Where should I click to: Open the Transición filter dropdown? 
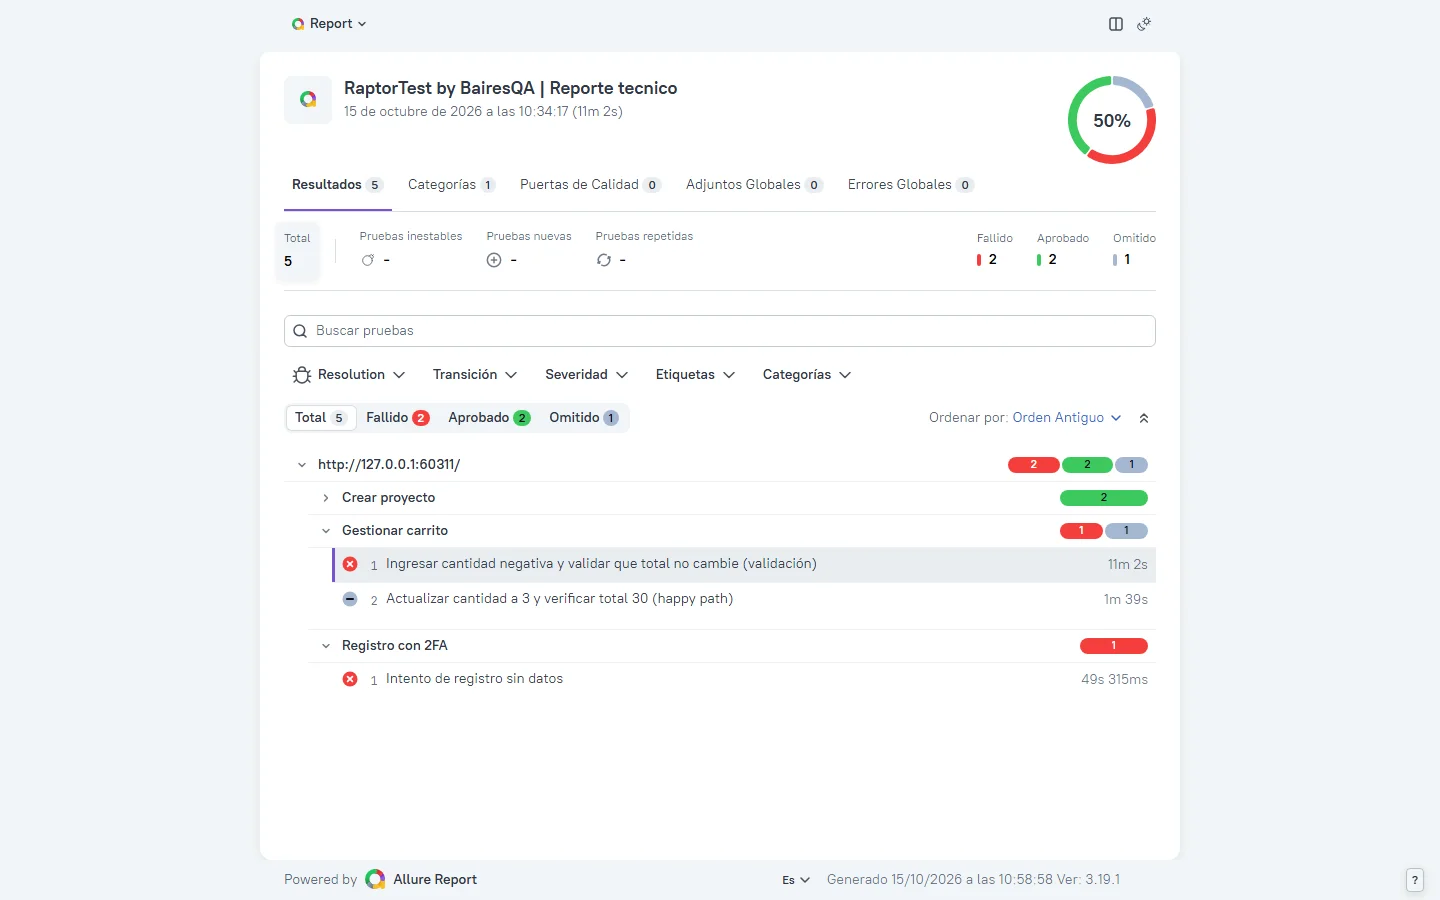coord(475,375)
